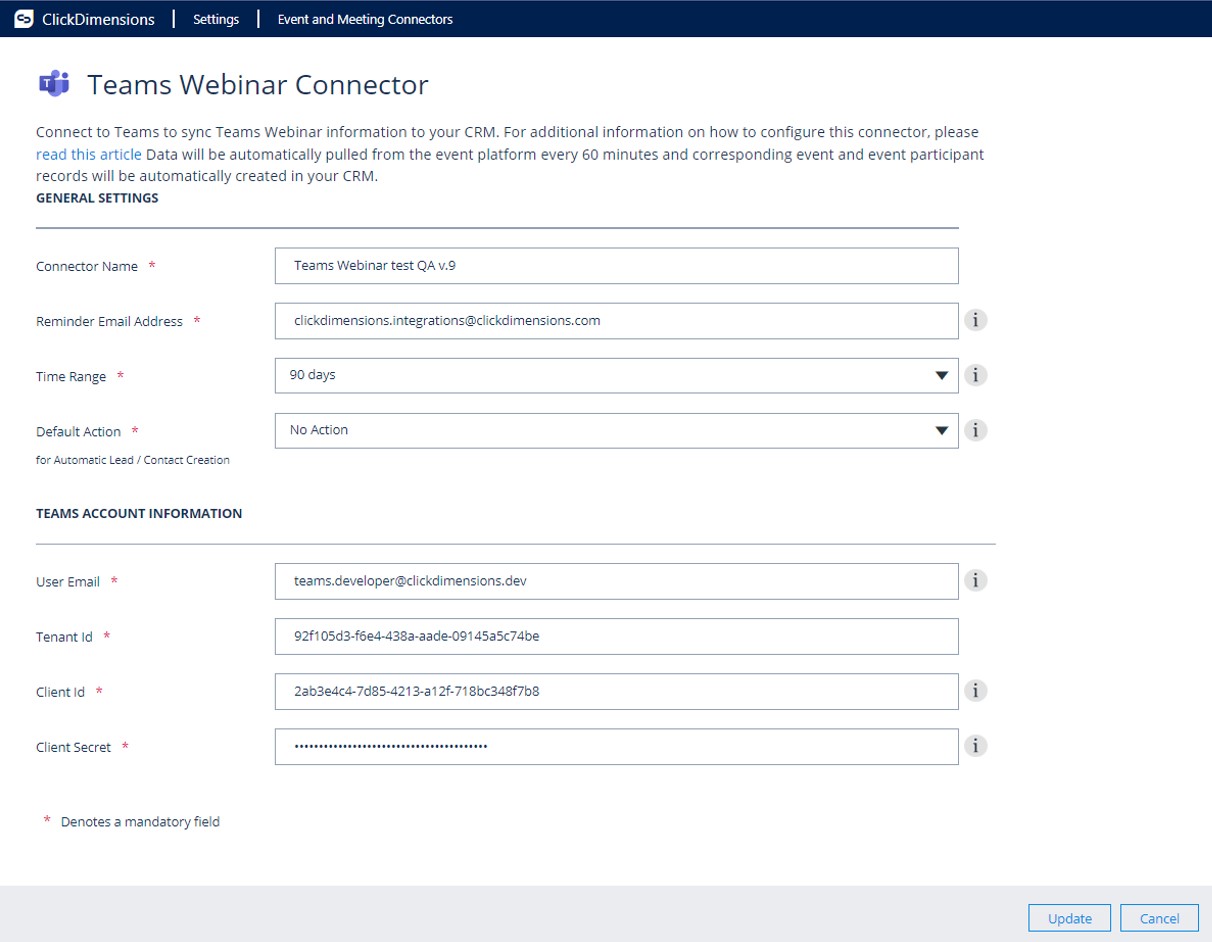Screen dimensions: 1212x942
Task: Focus the Client Id field
Action: [x=616, y=691]
